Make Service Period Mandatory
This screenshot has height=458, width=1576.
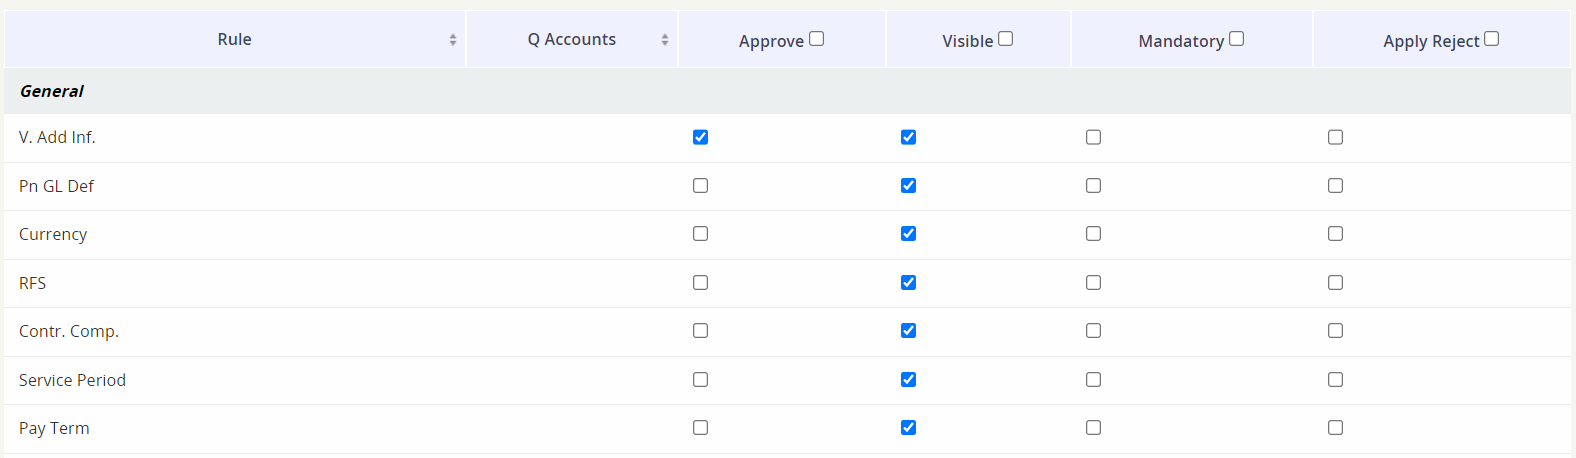1093,380
